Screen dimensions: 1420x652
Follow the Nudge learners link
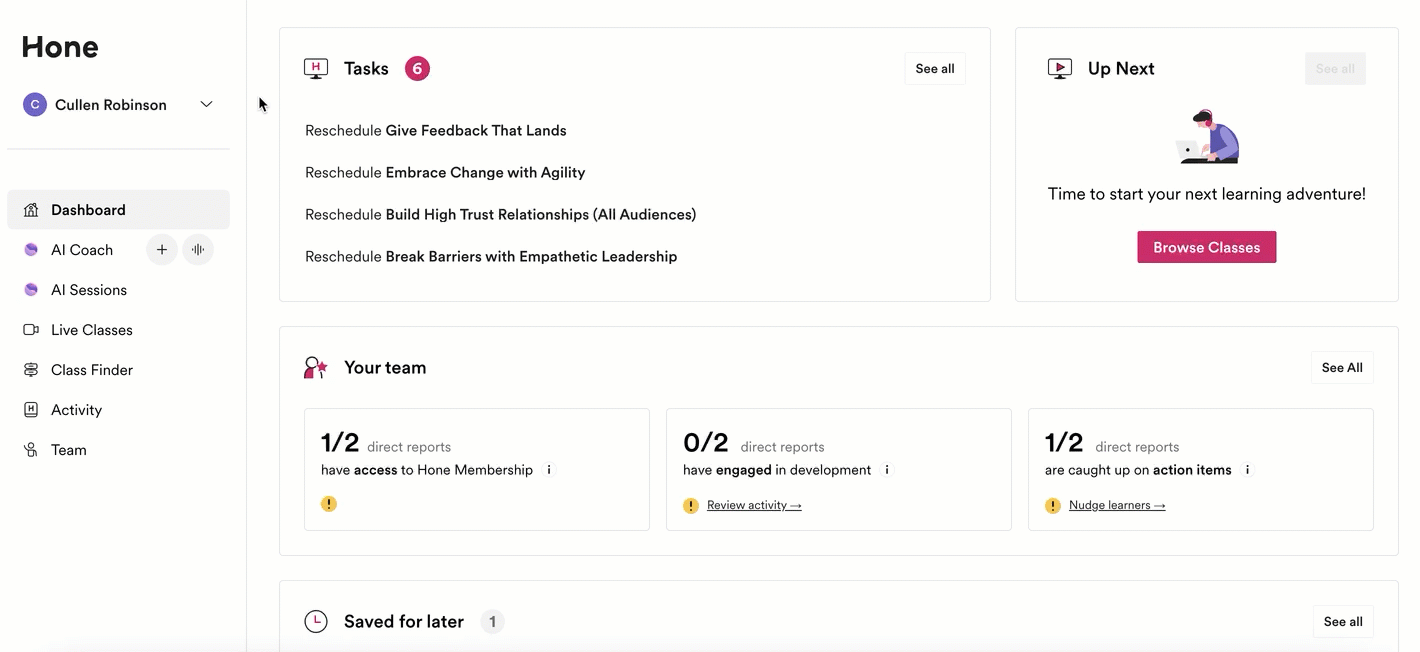(x=1116, y=506)
